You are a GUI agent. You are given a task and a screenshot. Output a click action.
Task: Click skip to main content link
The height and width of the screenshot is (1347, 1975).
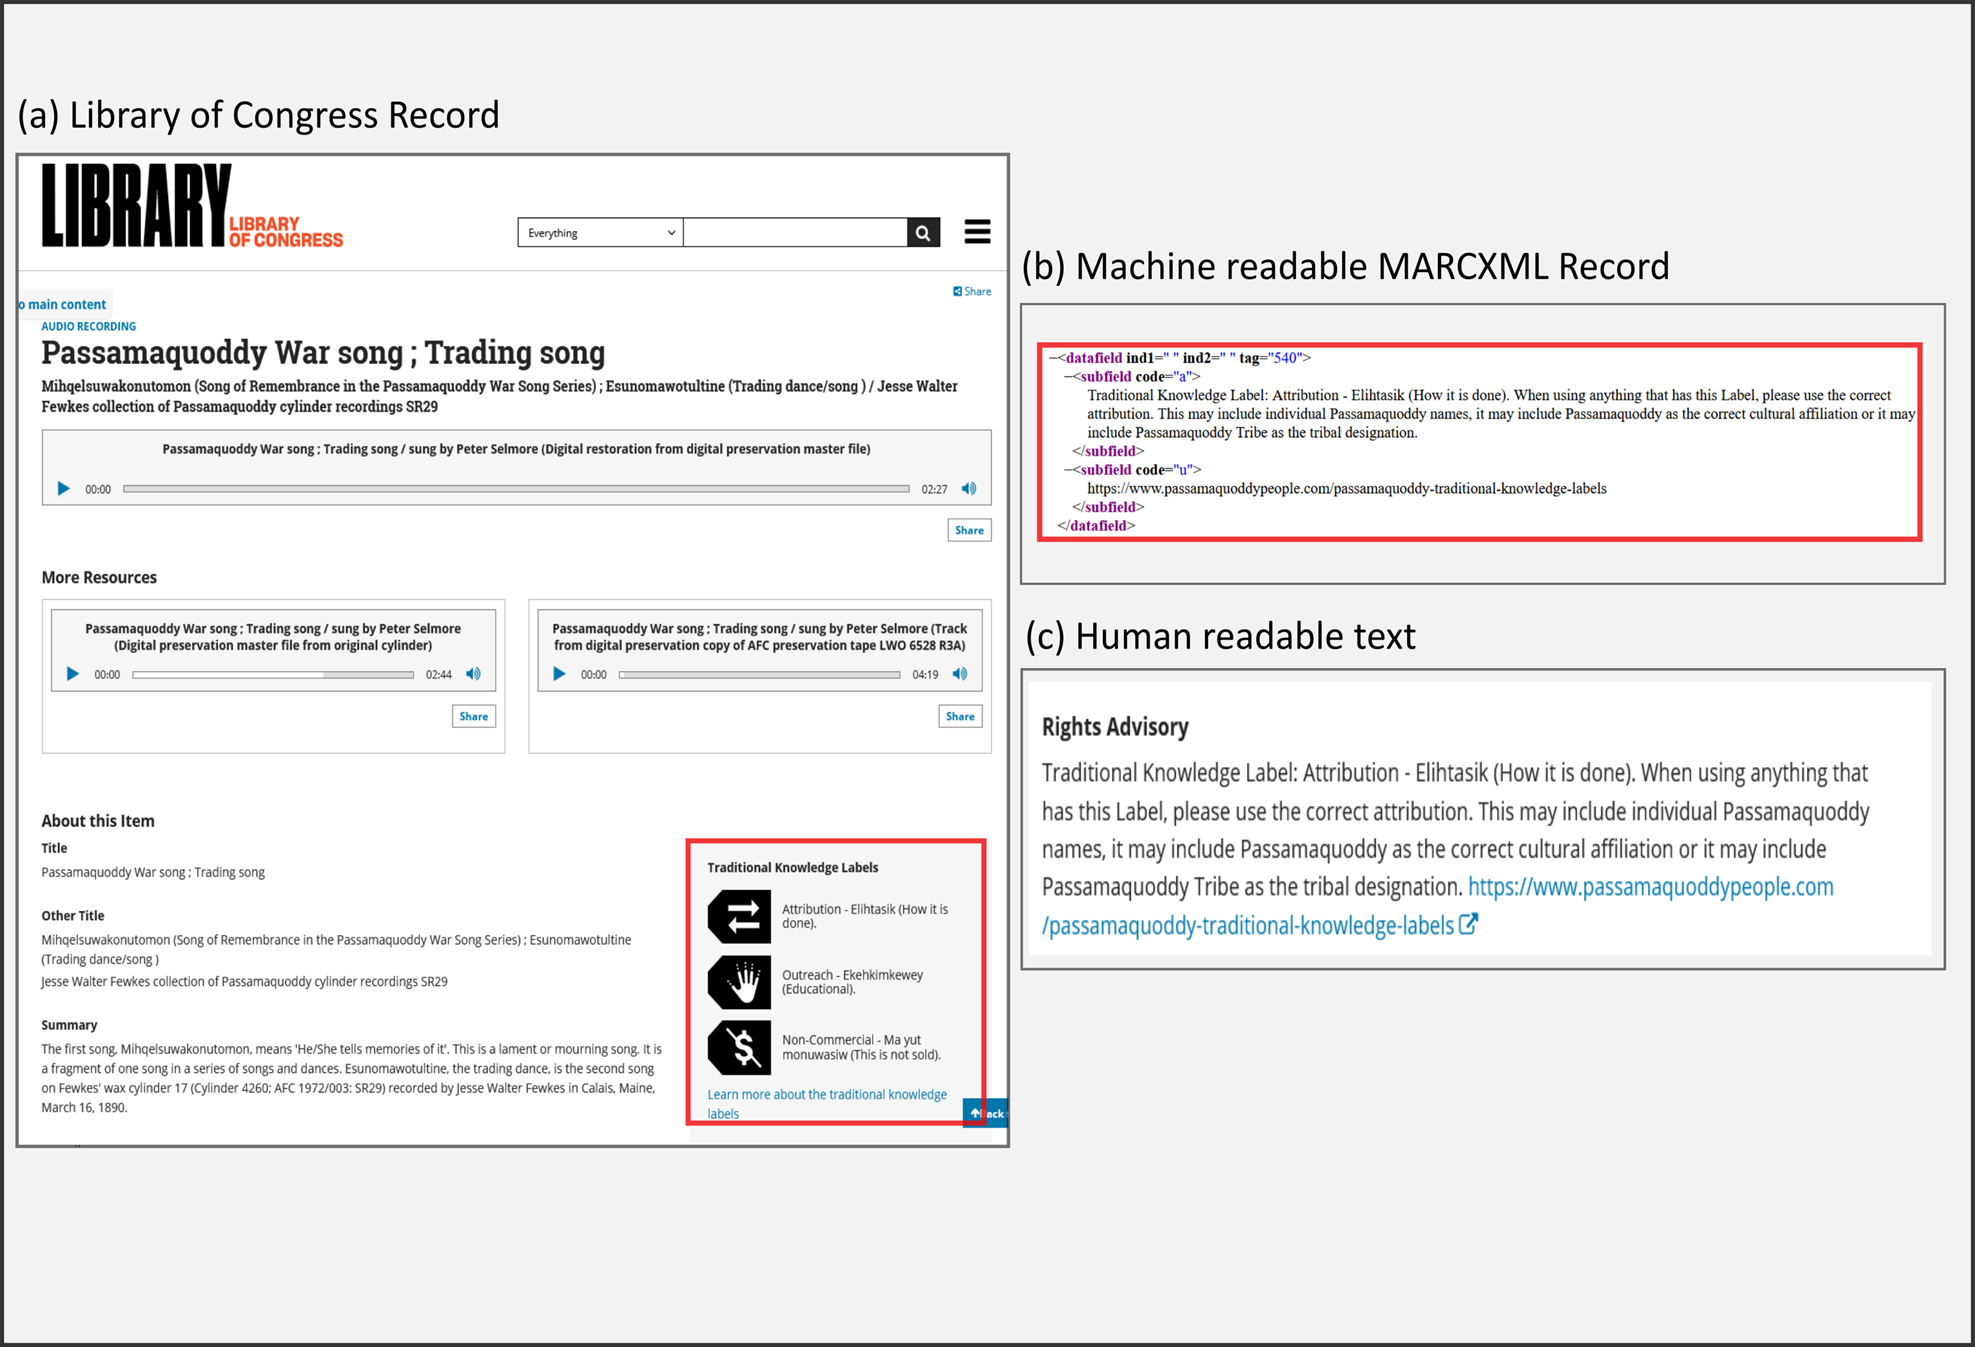coord(64,304)
